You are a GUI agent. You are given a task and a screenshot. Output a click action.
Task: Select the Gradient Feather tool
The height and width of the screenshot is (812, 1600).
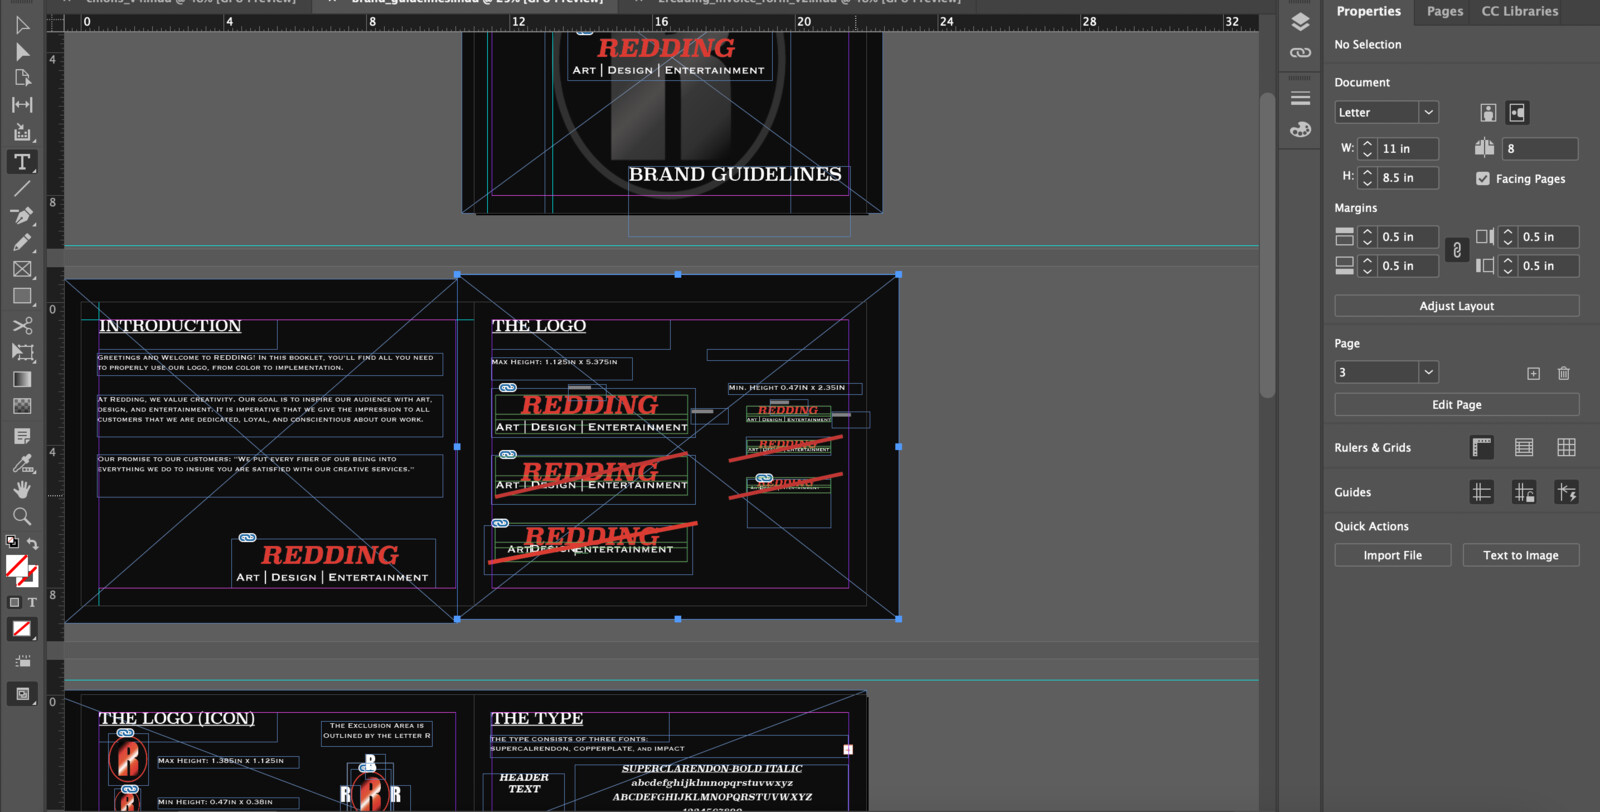point(22,406)
